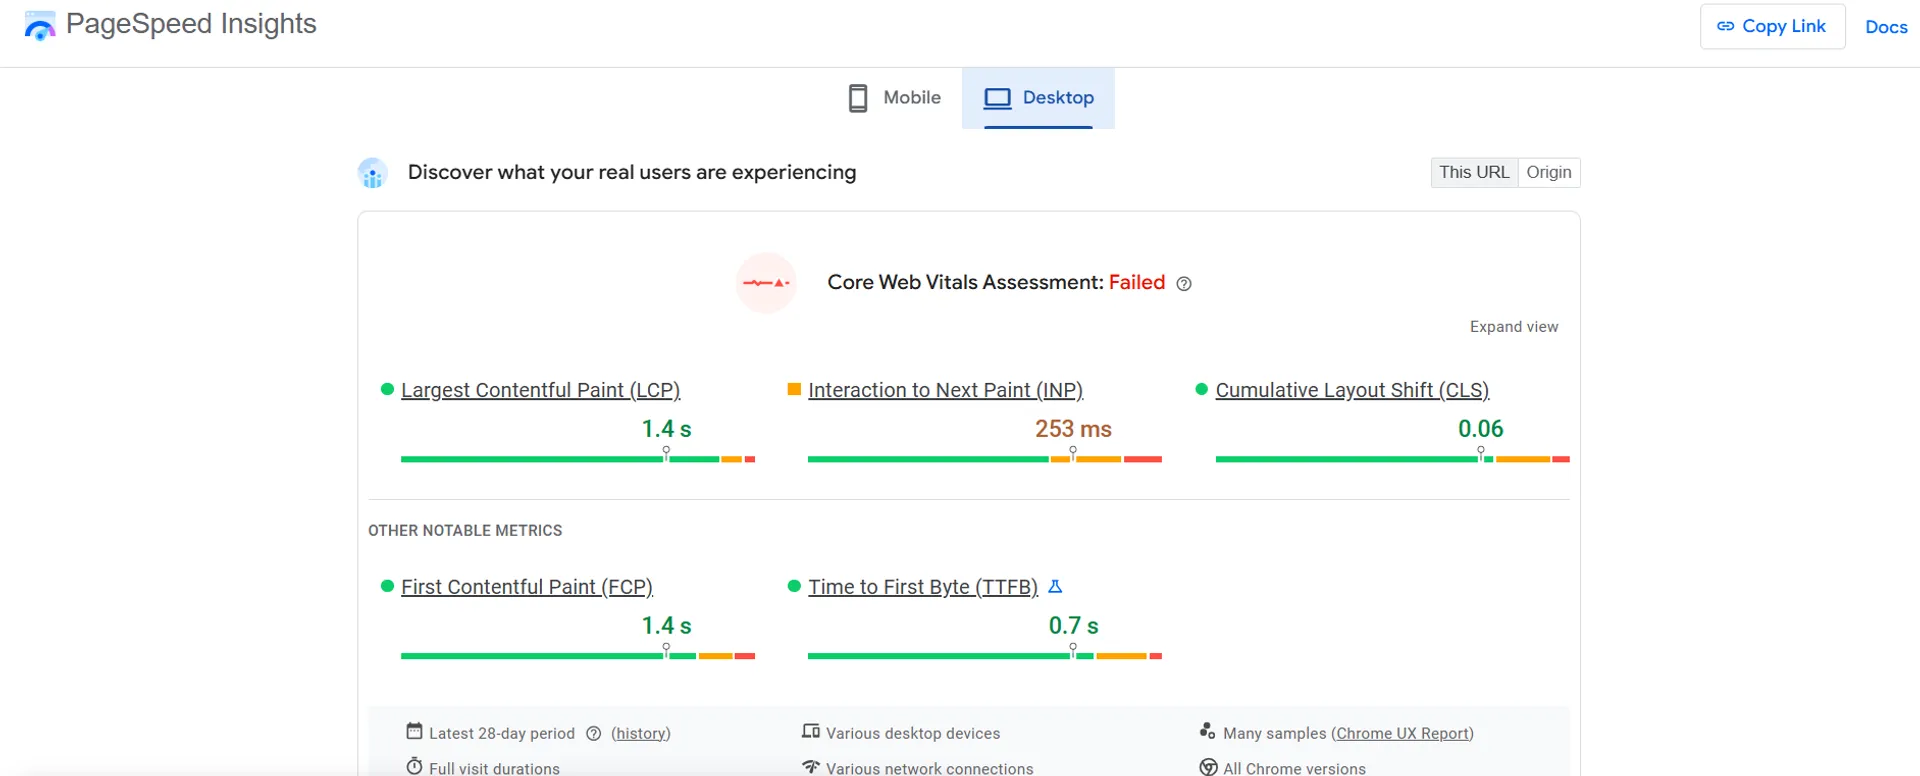Screen dimensions: 1920x776
Task: Open the Docs link
Action: (x=1886, y=27)
